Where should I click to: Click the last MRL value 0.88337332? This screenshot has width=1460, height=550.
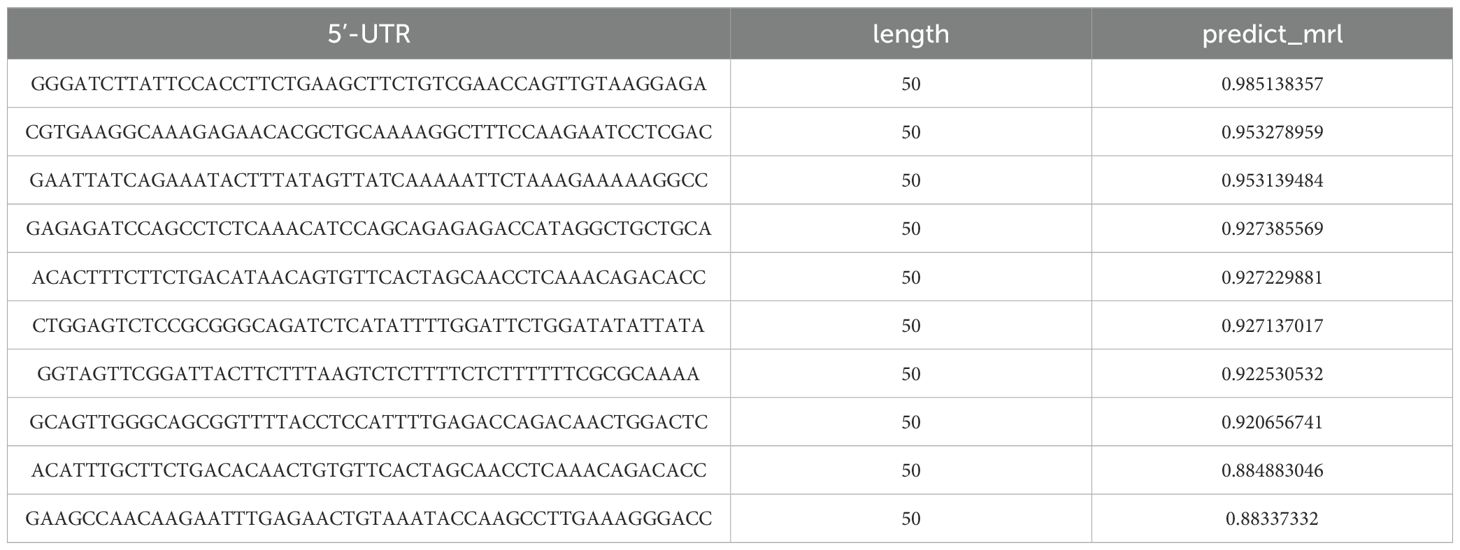point(1272,519)
